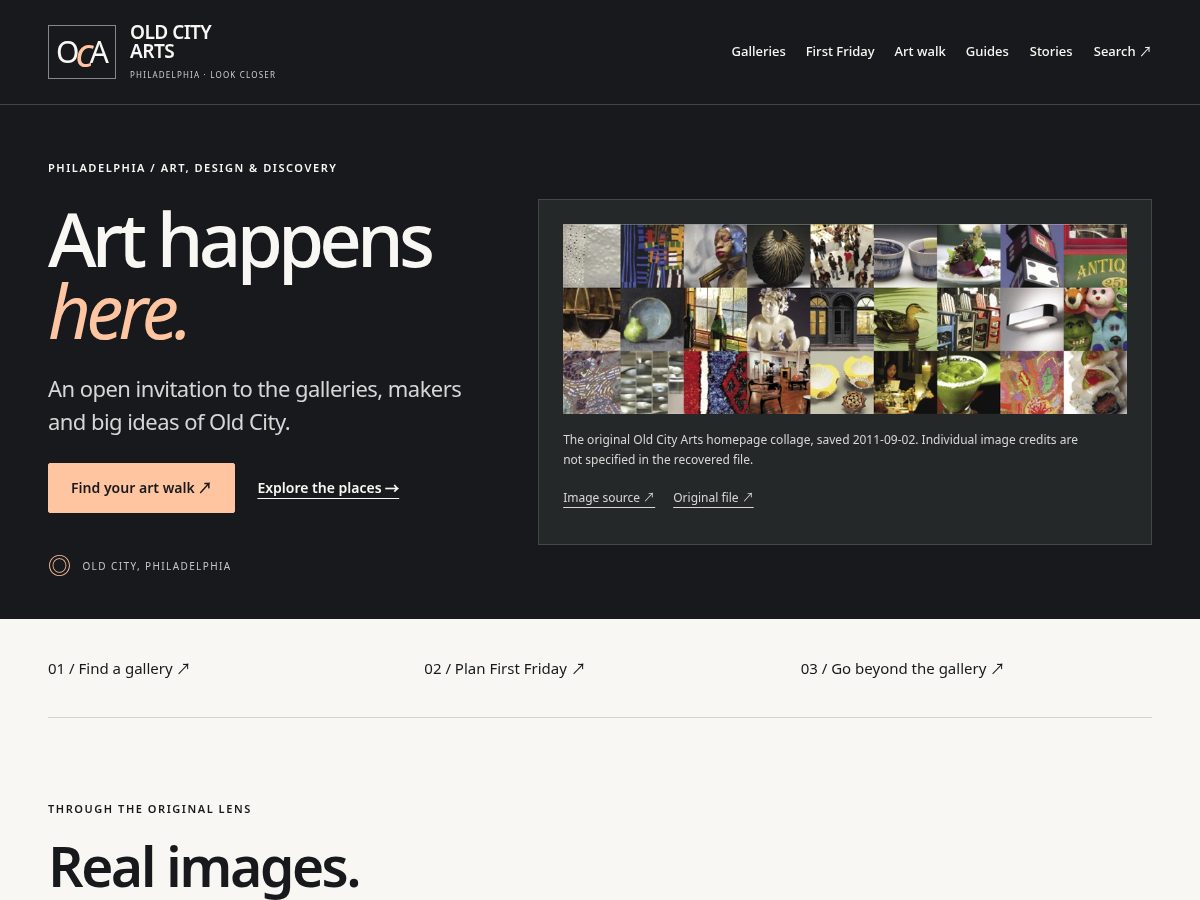Screen dimensions: 1200x900
Task: Click the homepage collage image
Action: (x=845, y=319)
